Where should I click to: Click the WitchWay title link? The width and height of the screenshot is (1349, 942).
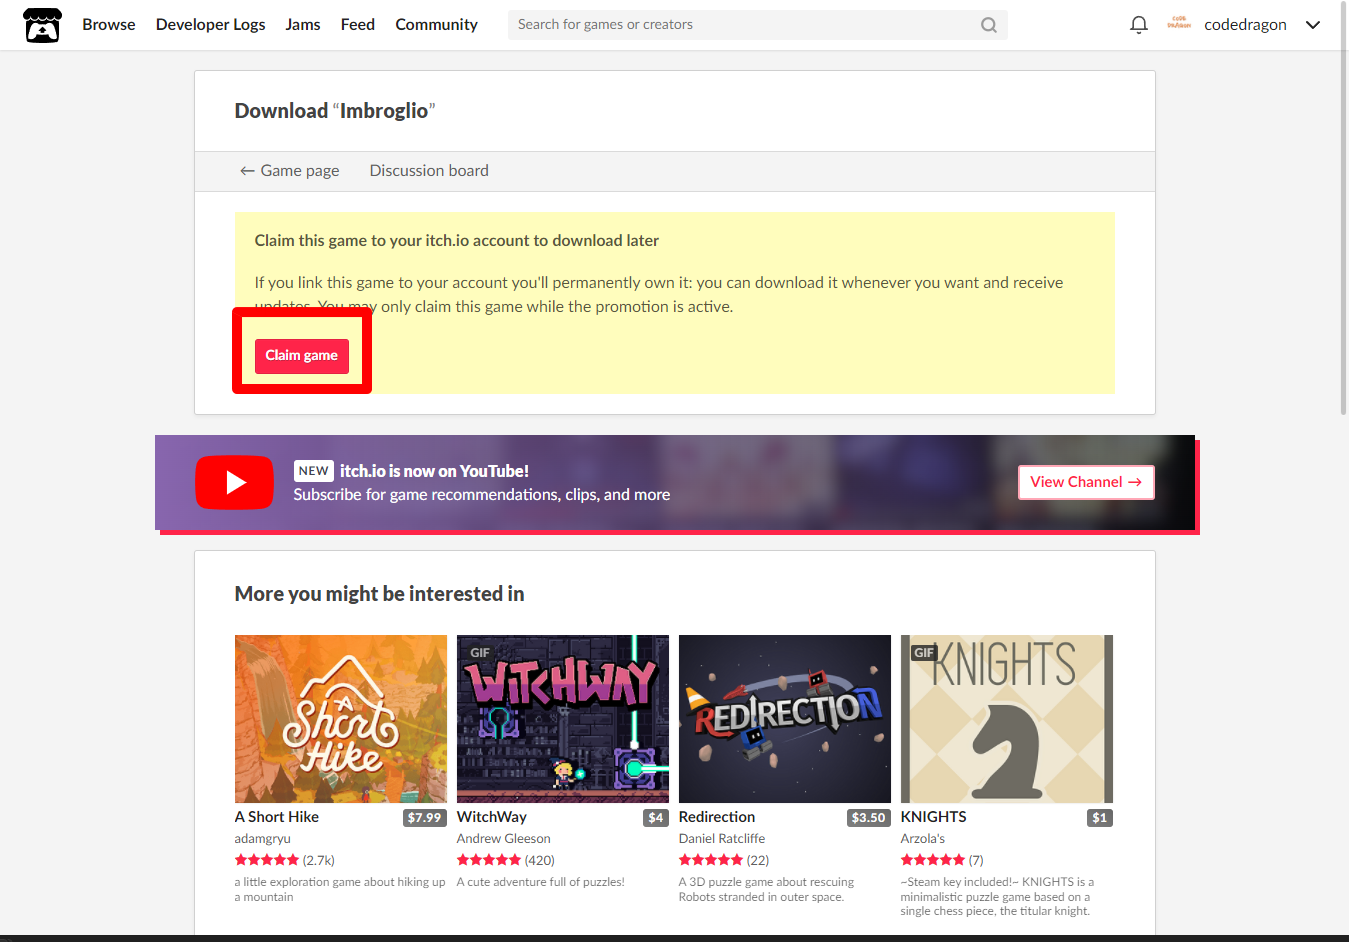[x=492, y=817]
